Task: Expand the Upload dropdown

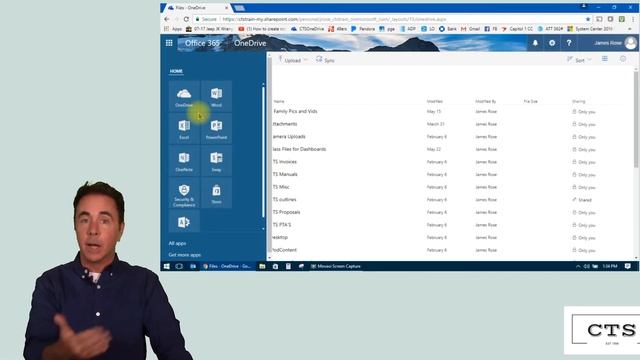Action: pyautogui.click(x=293, y=60)
